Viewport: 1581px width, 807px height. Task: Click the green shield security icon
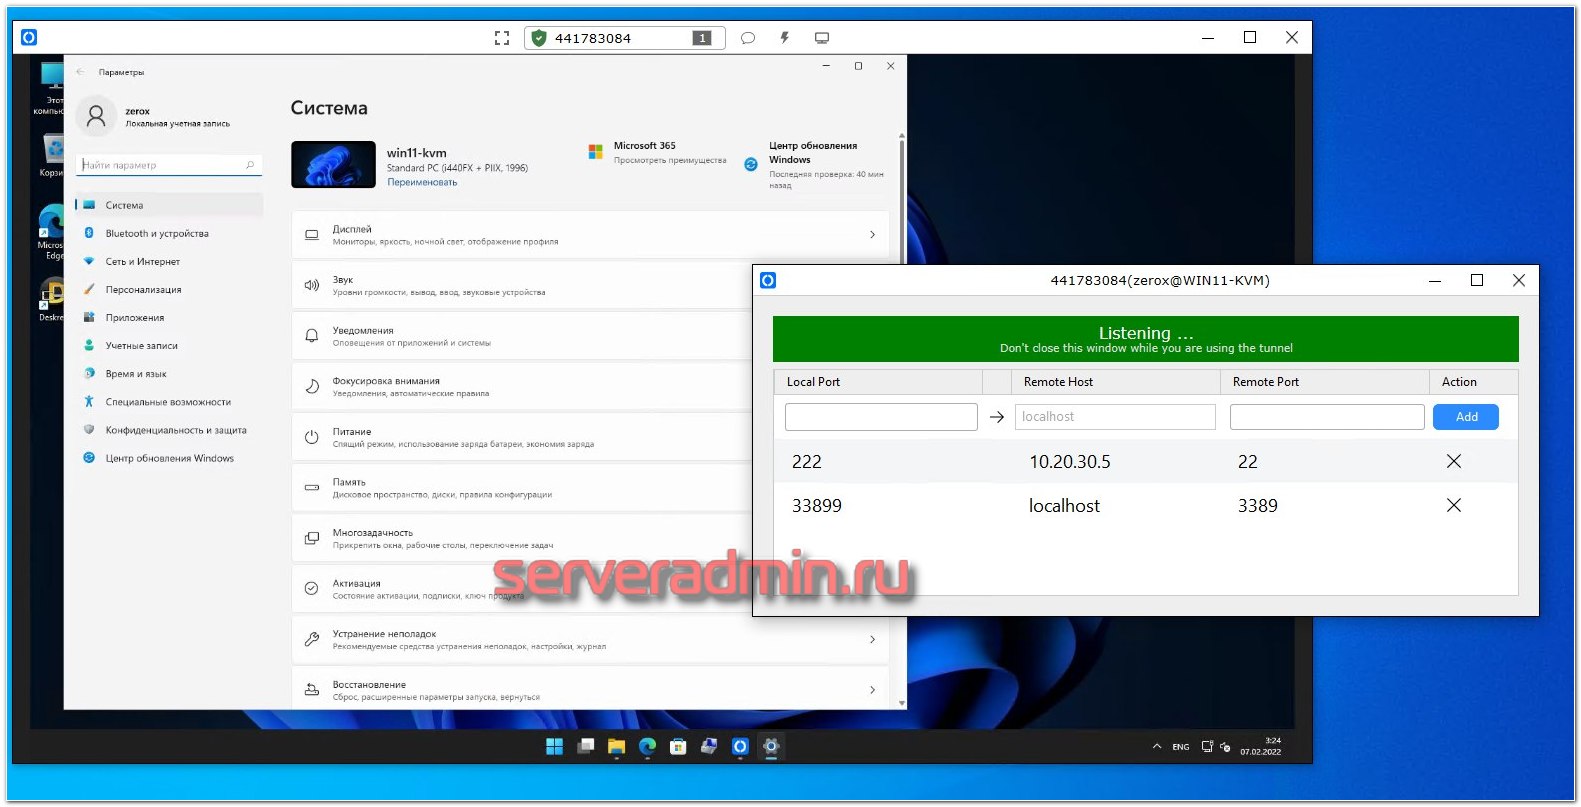(x=539, y=38)
